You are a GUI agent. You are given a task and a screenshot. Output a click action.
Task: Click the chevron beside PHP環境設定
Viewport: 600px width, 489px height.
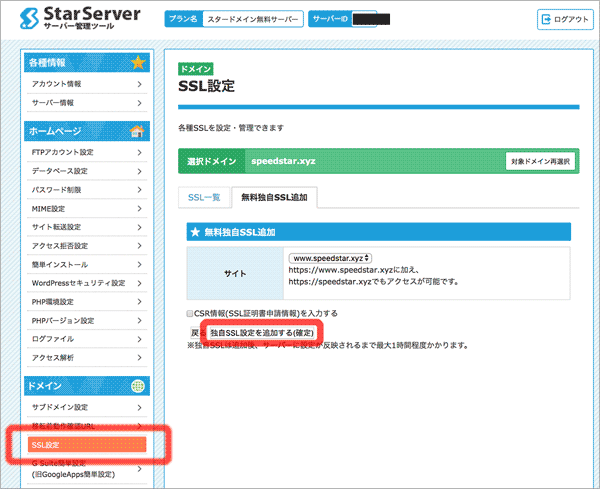[x=140, y=302]
